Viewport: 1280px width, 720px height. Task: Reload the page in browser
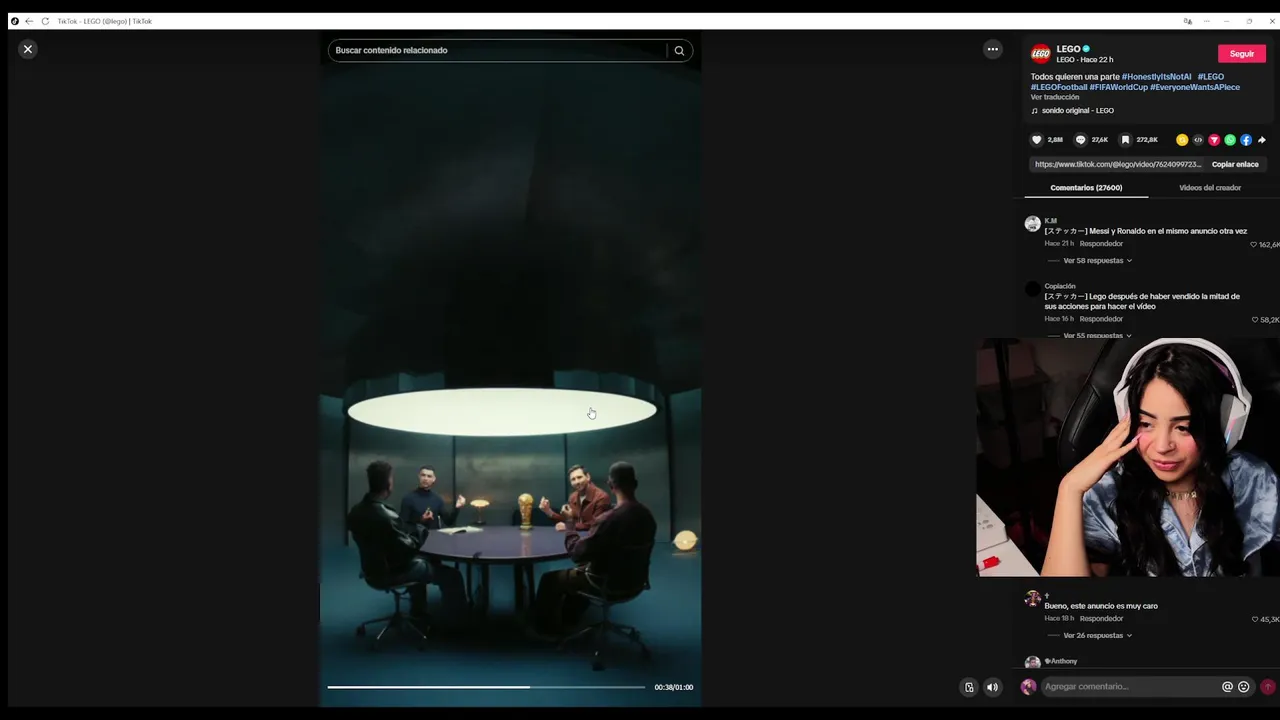coord(45,21)
